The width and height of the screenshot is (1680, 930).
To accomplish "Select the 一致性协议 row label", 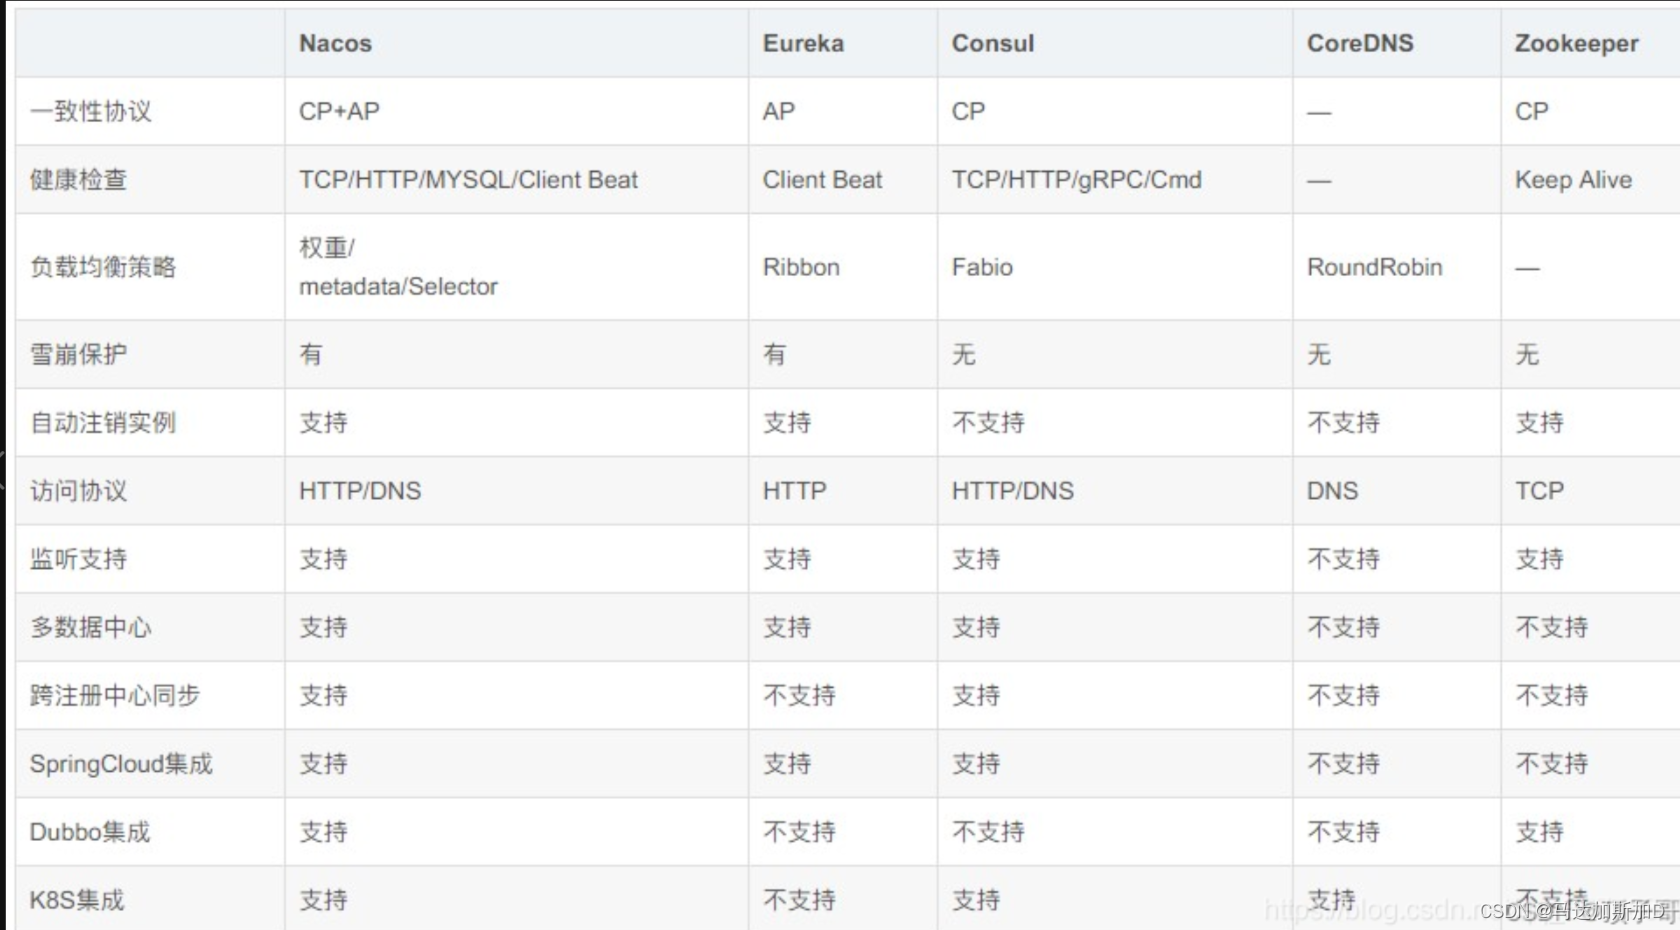I will tap(91, 111).
